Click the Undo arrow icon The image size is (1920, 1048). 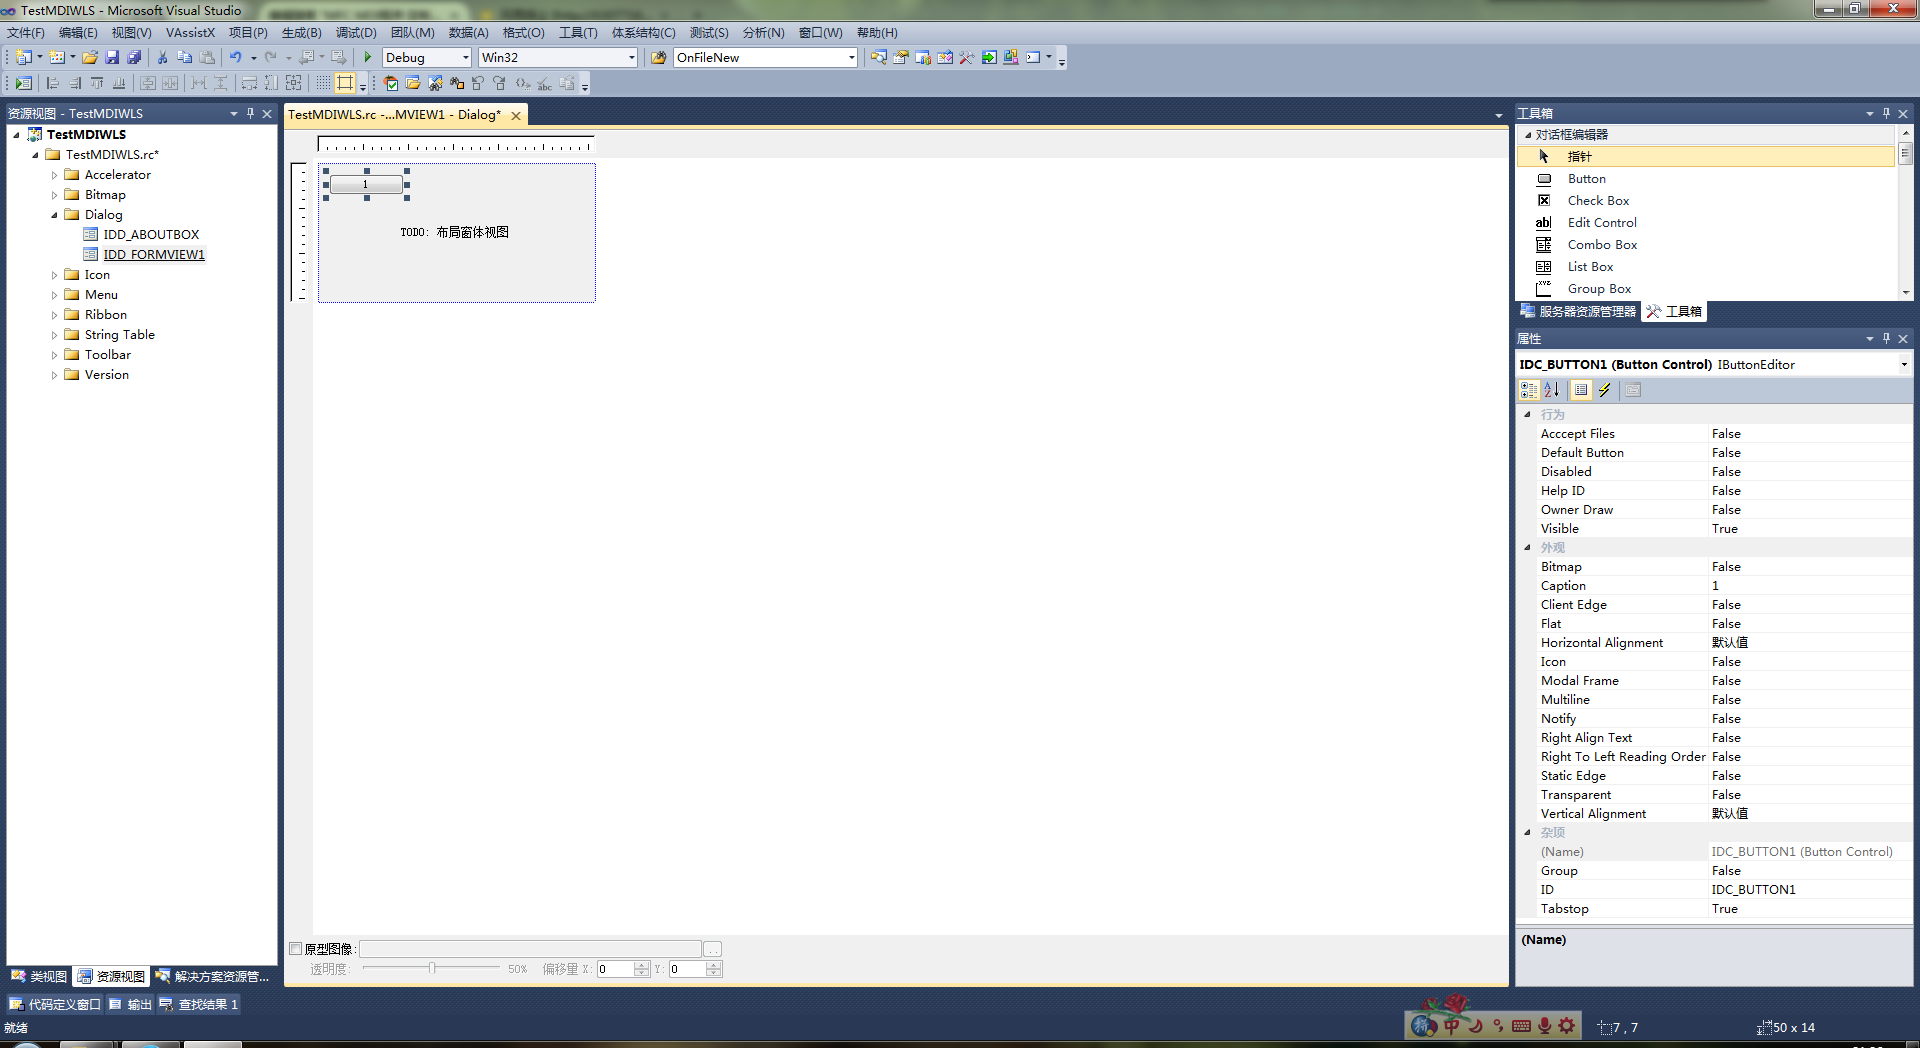235,58
